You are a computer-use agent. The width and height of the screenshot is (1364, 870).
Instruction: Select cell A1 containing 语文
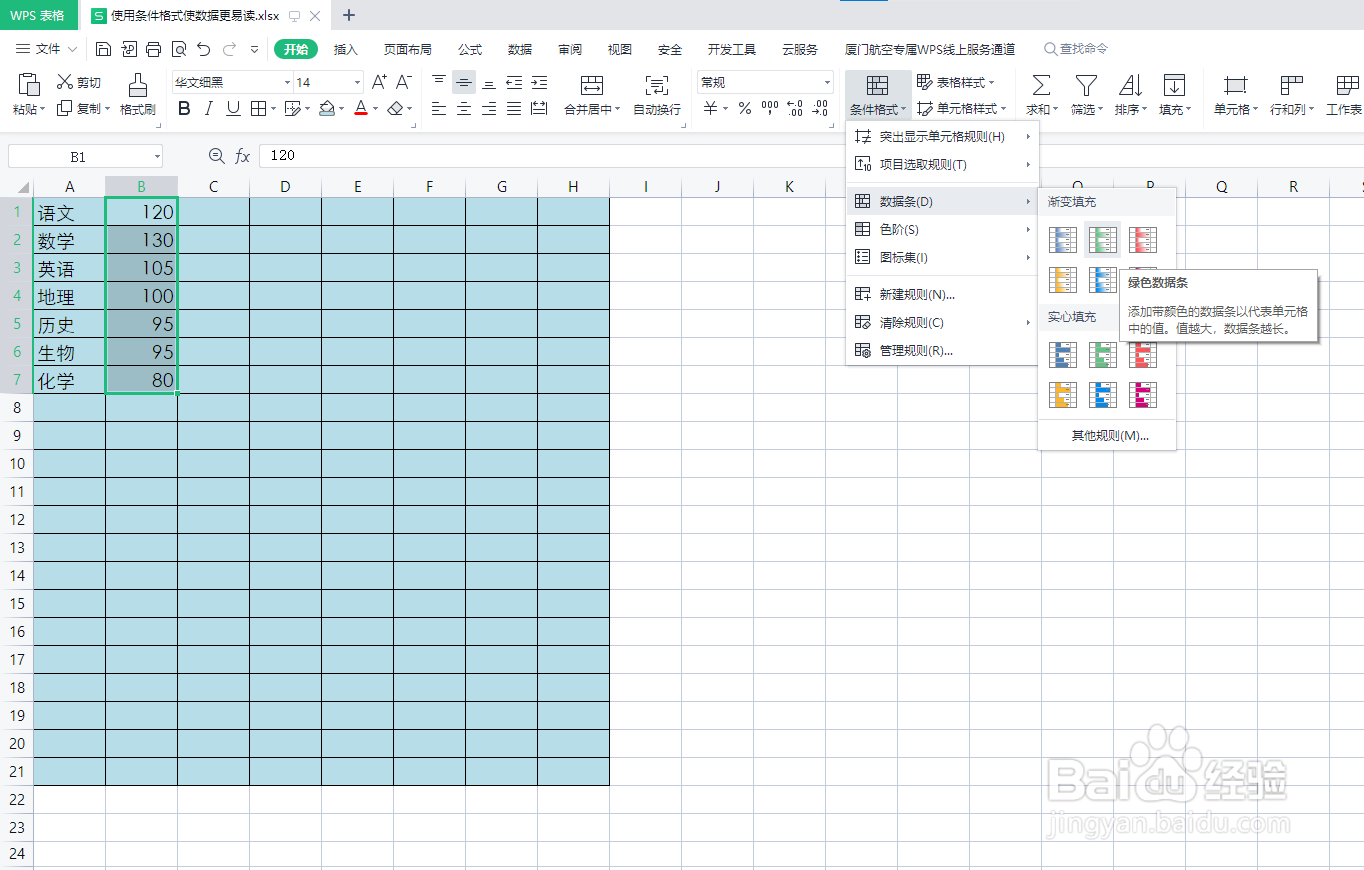[70, 212]
